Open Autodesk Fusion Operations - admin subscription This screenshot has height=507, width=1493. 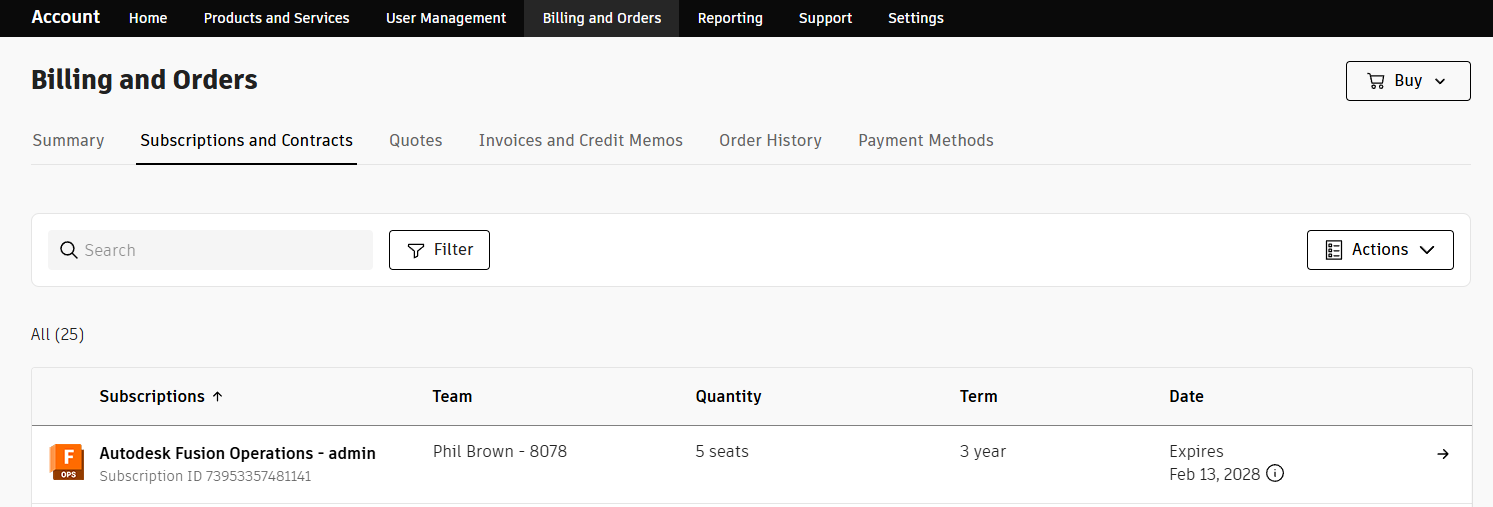point(237,454)
